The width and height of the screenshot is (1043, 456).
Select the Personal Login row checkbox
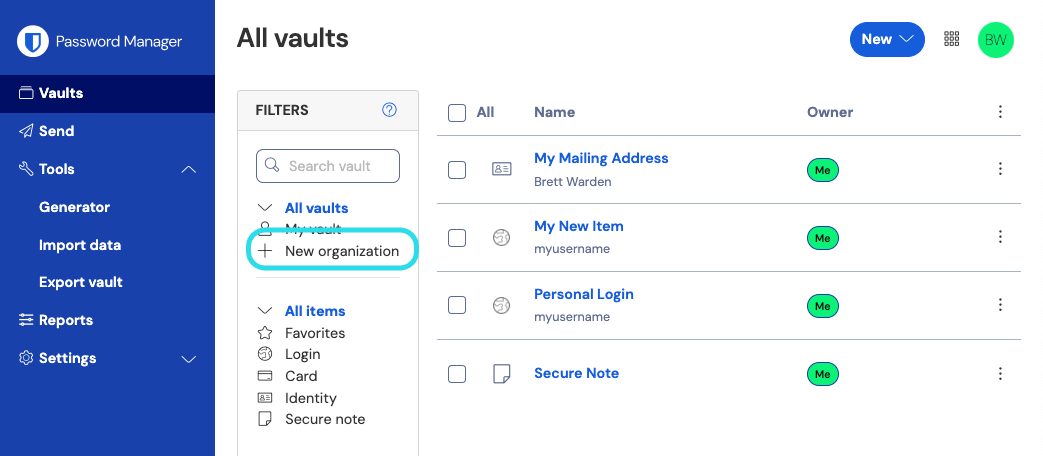coord(457,305)
